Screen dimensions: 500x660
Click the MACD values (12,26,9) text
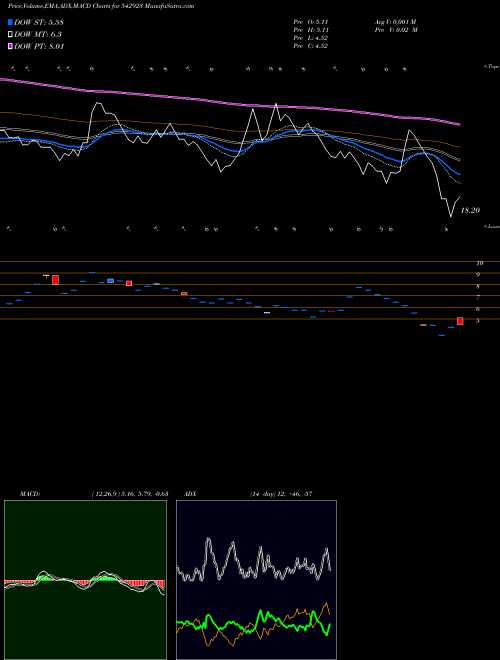pyautogui.click(x=130, y=493)
